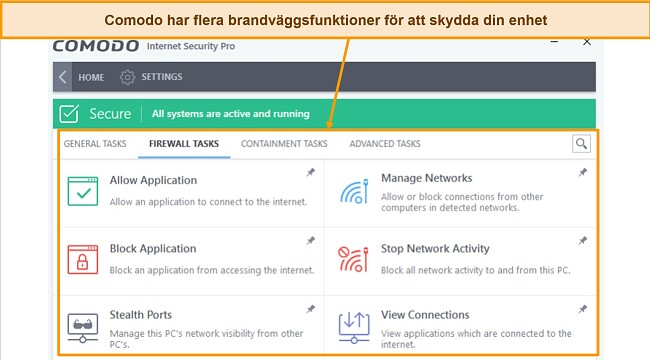Close the Comodo window
Screen dimensions: 650x360
(x=587, y=42)
